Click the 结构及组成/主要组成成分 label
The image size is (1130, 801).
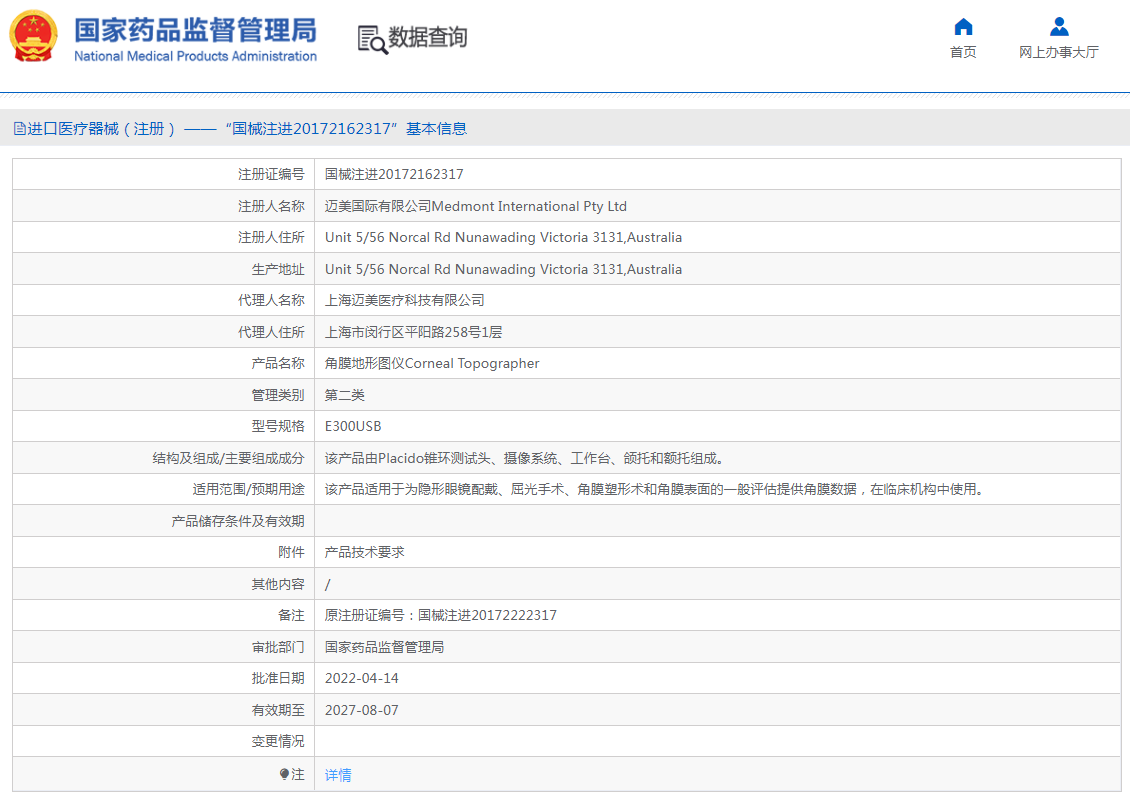(228, 458)
